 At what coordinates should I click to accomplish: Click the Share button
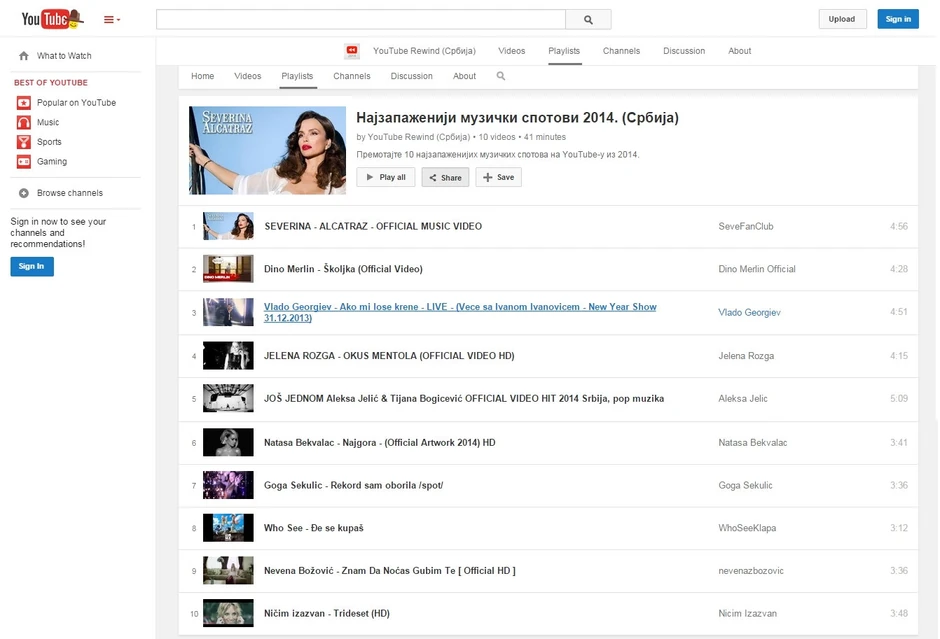(445, 177)
